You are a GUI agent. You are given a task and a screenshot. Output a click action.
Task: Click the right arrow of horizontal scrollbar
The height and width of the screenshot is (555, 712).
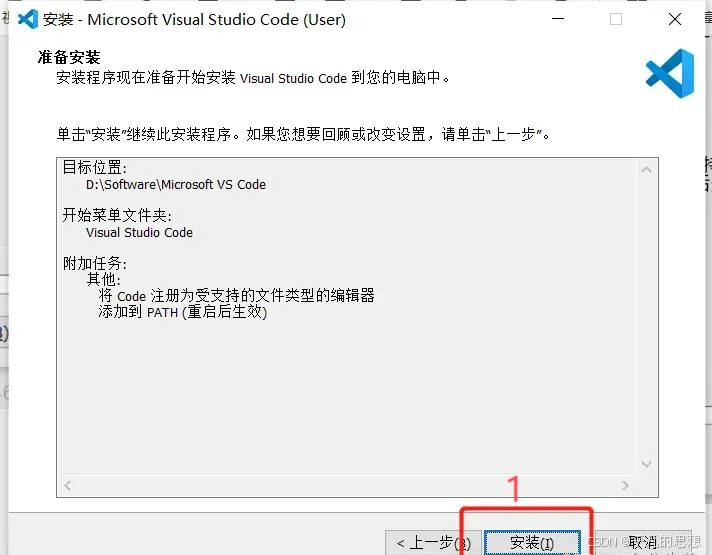pos(625,486)
